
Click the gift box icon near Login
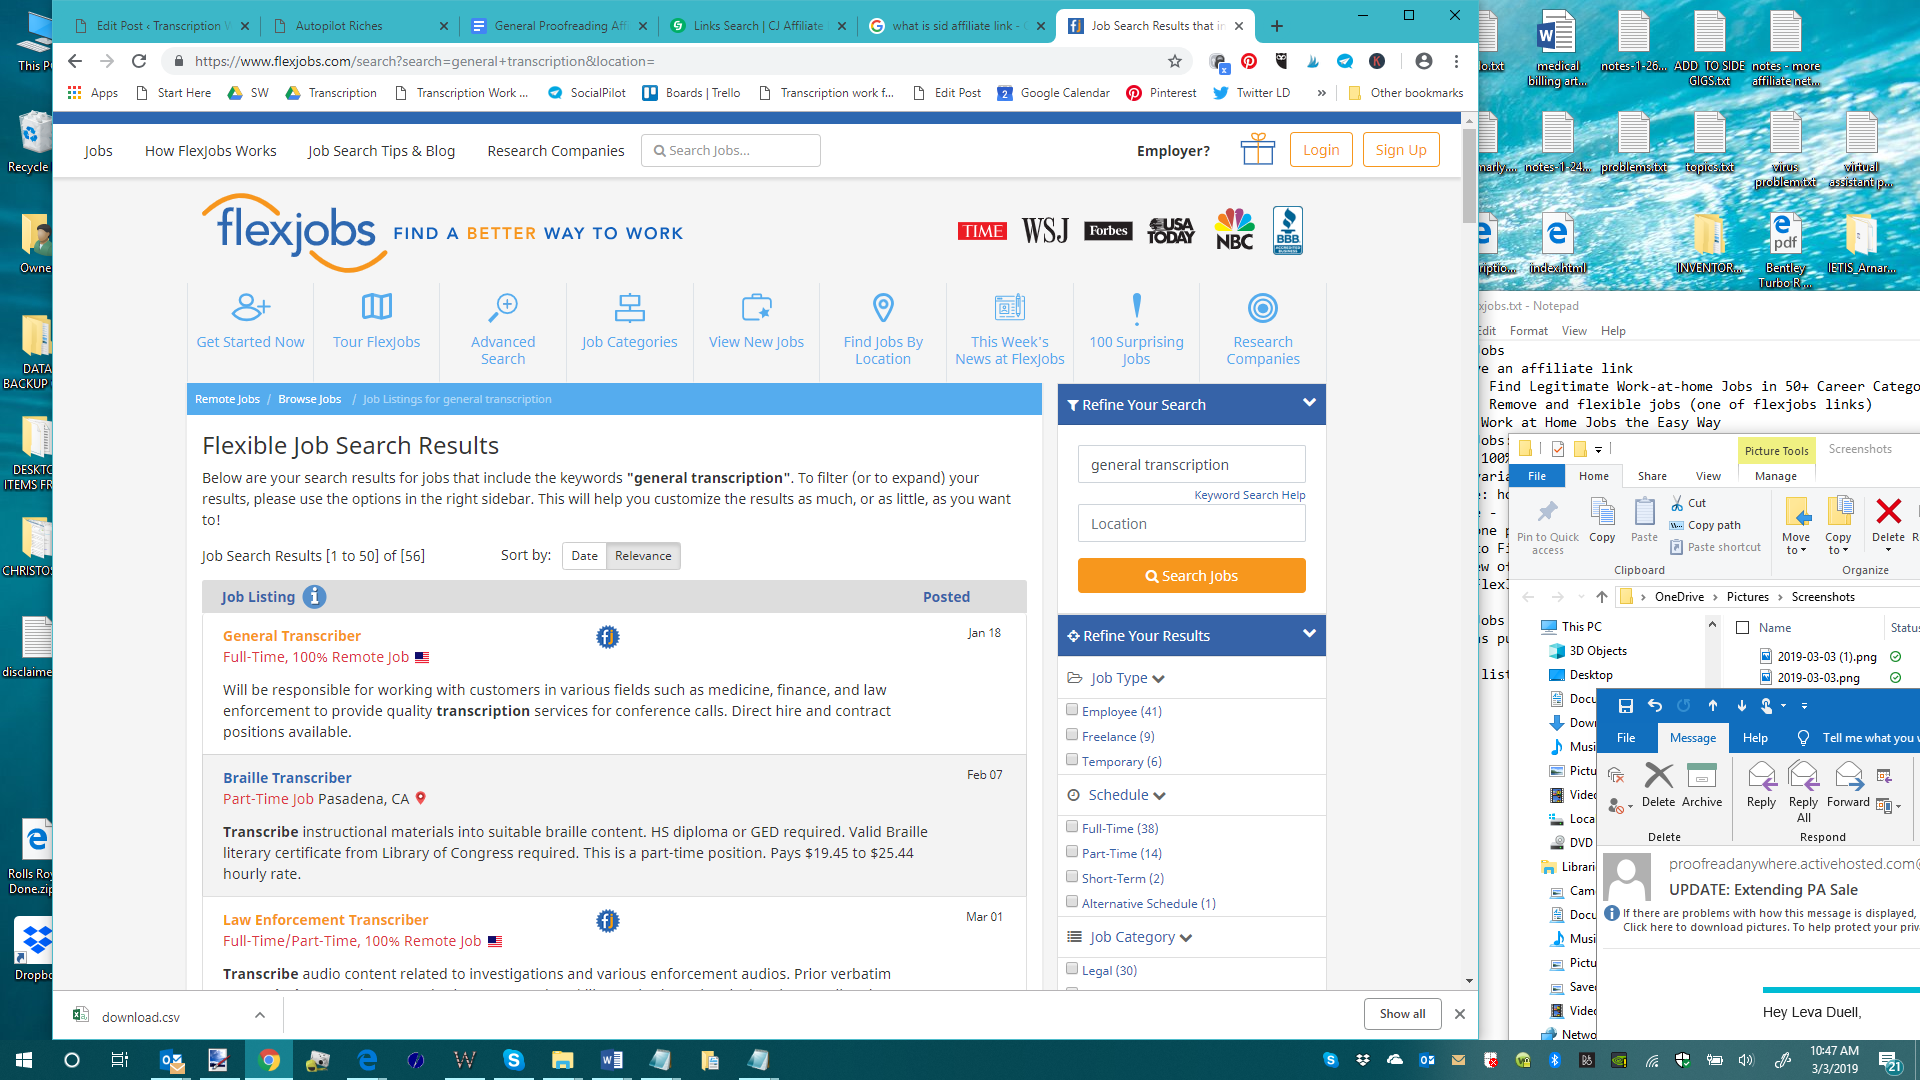click(1257, 150)
